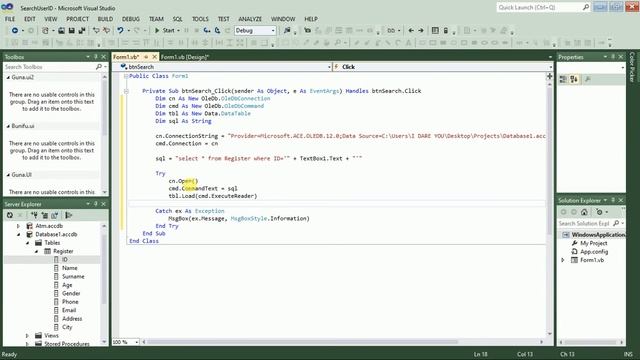
Task: Expand the Form1.vb node in Solution Explorer
Action: pos(563,260)
